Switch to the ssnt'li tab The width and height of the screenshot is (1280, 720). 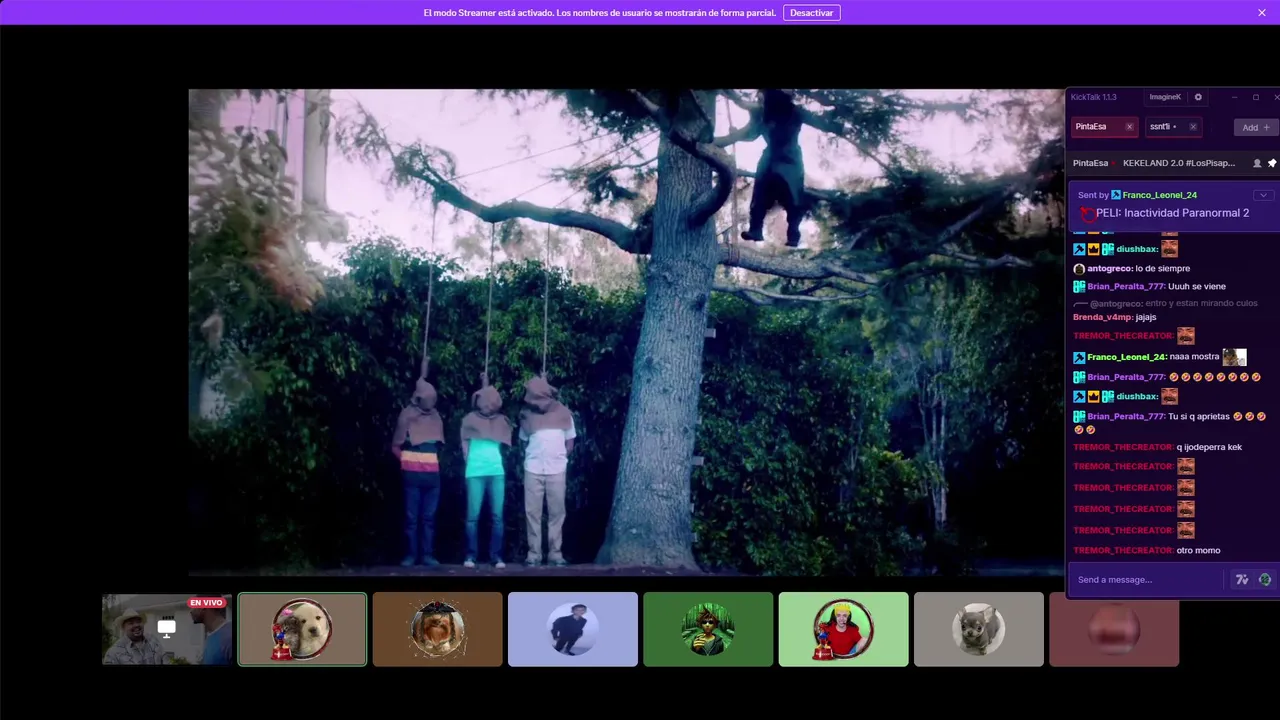pyautogui.click(x=1172, y=127)
